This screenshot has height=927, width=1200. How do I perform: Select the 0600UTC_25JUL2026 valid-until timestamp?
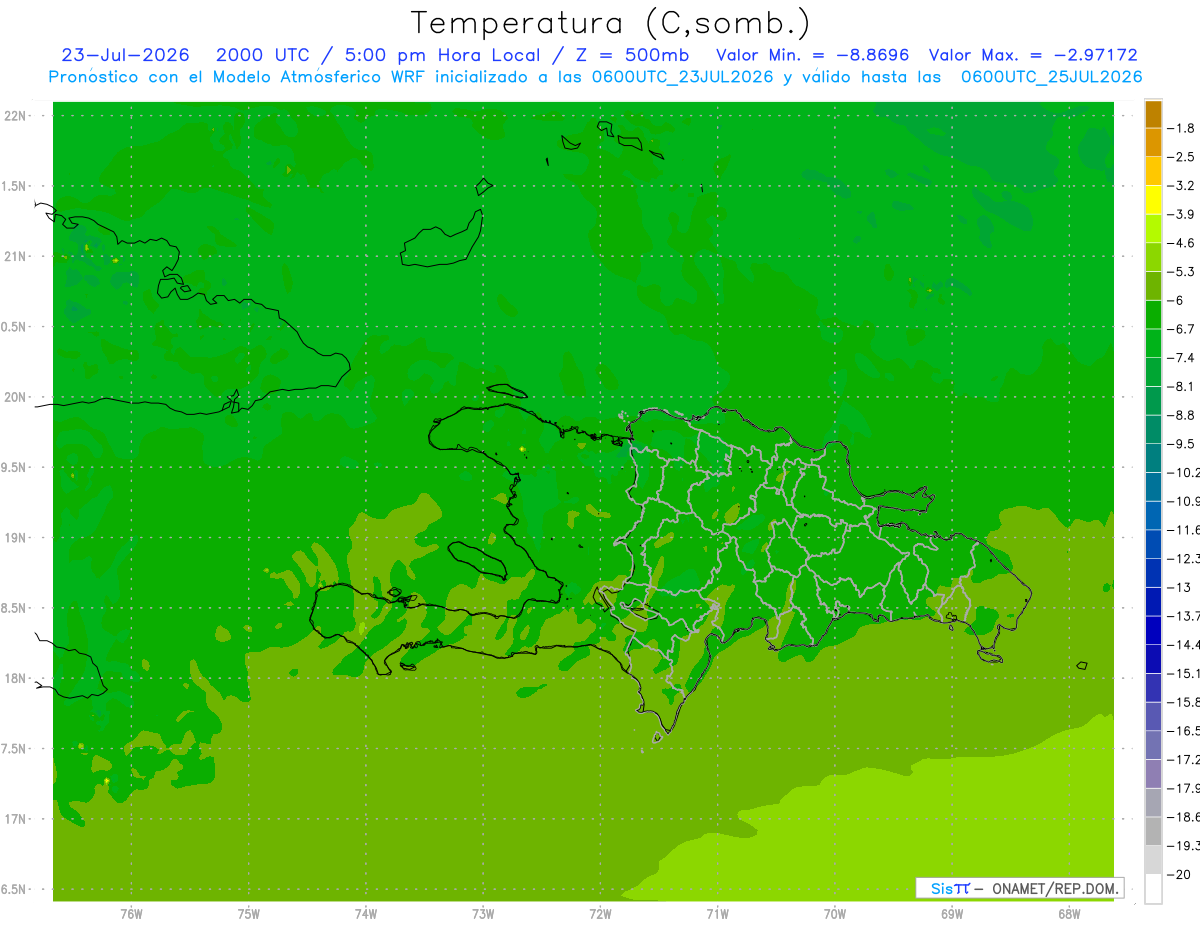[x=1051, y=77]
